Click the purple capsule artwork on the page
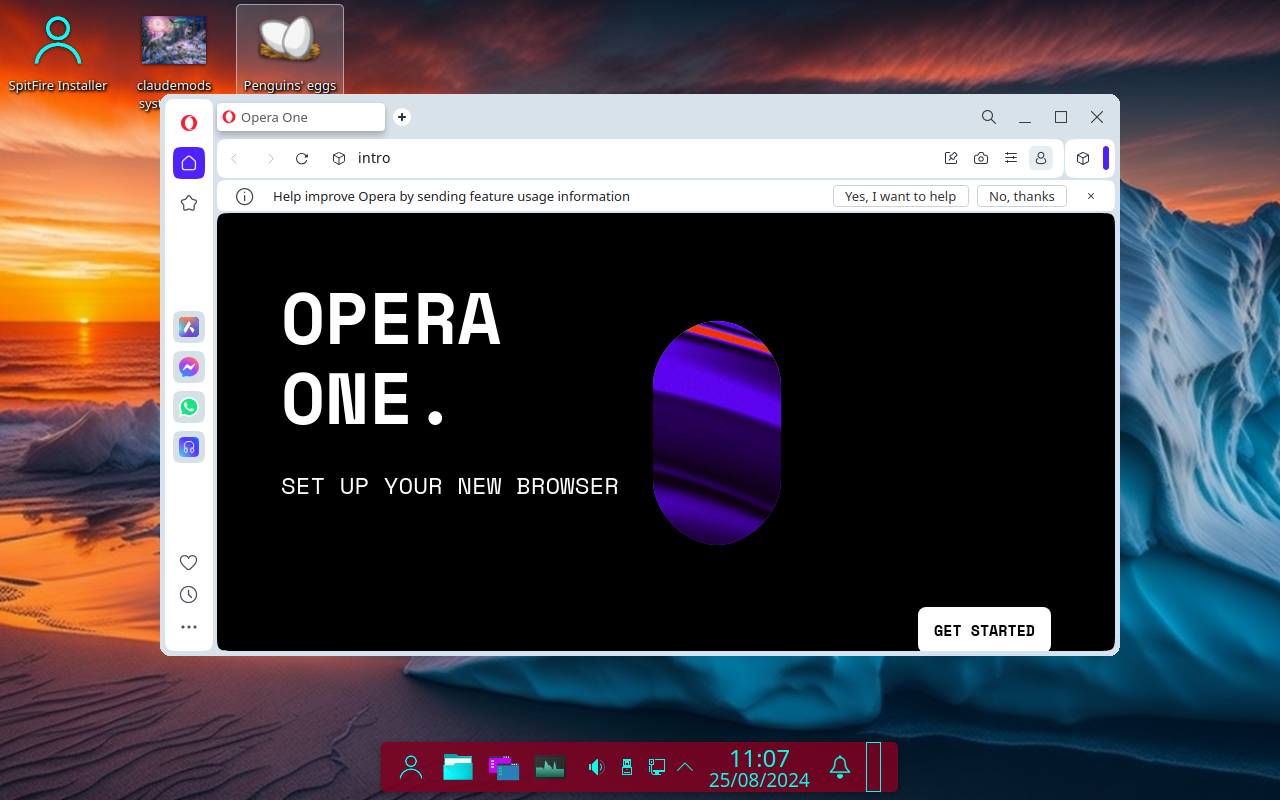Image resolution: width=1280 pixels, height=800 pixels. 716,433
